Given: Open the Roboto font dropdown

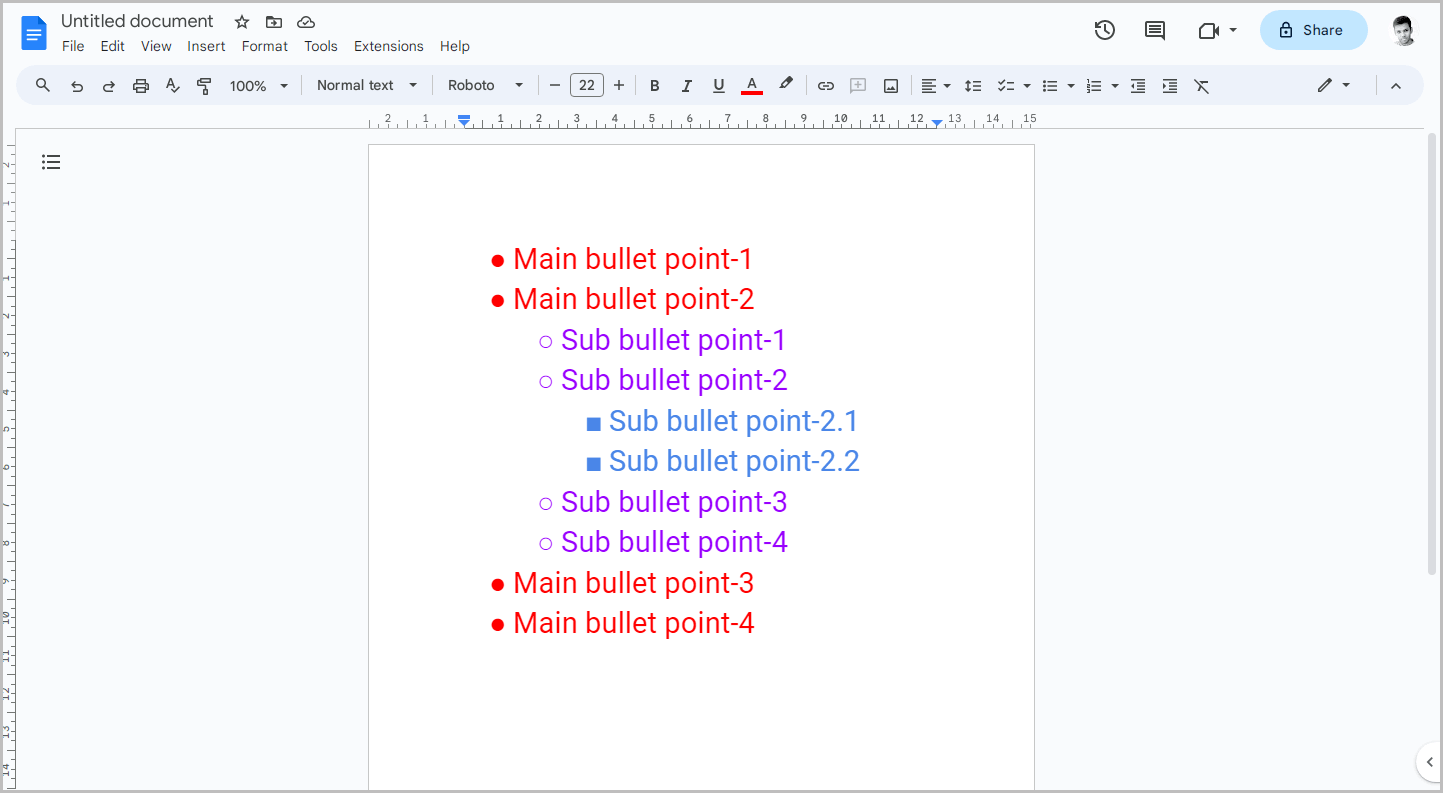Looking at the screenshot, I should [x=486, y=86].
